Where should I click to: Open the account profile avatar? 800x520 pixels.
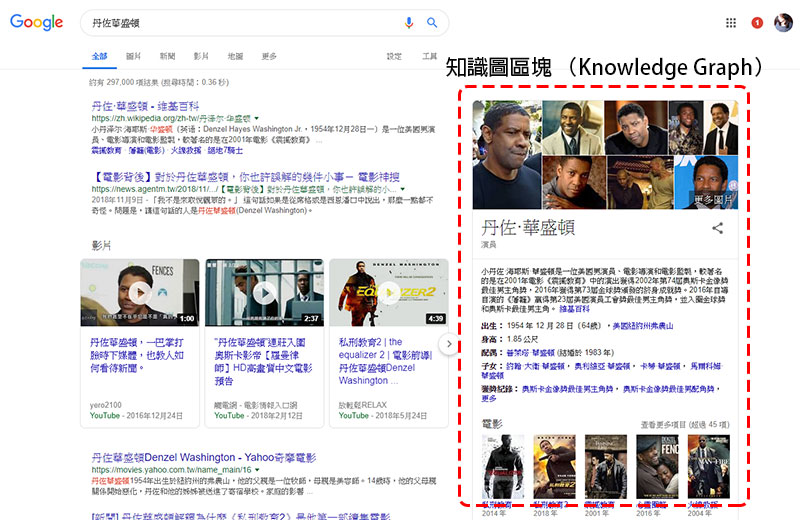(783, 22)
